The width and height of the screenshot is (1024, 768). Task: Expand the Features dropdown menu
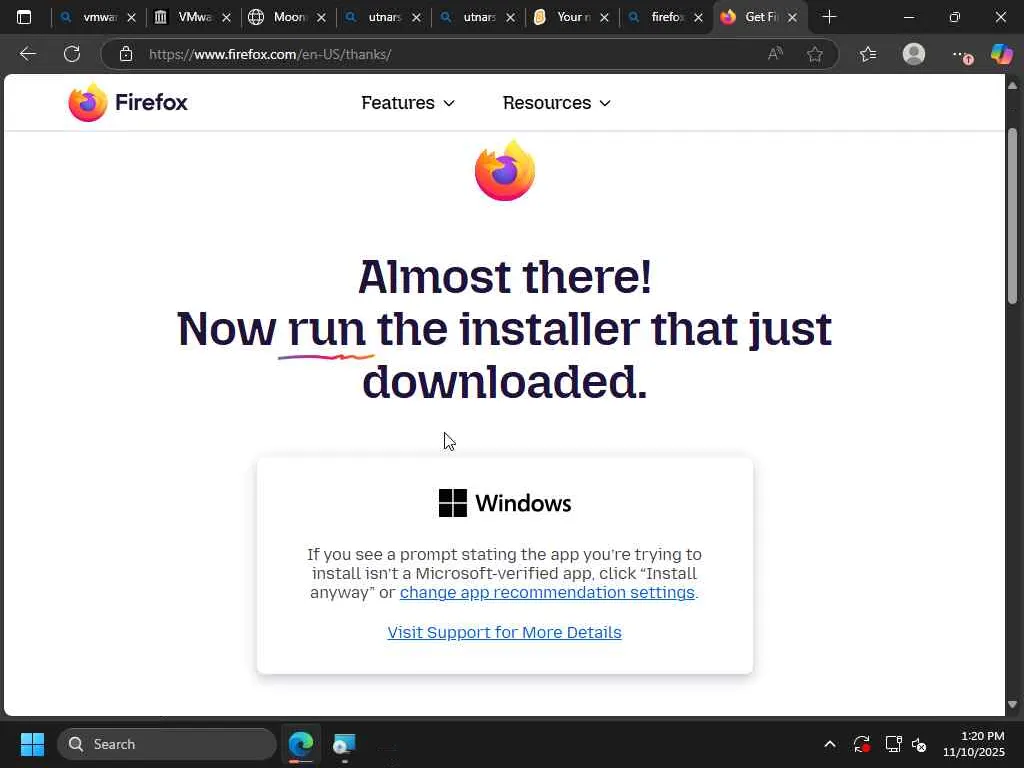[x=408, y=103]
